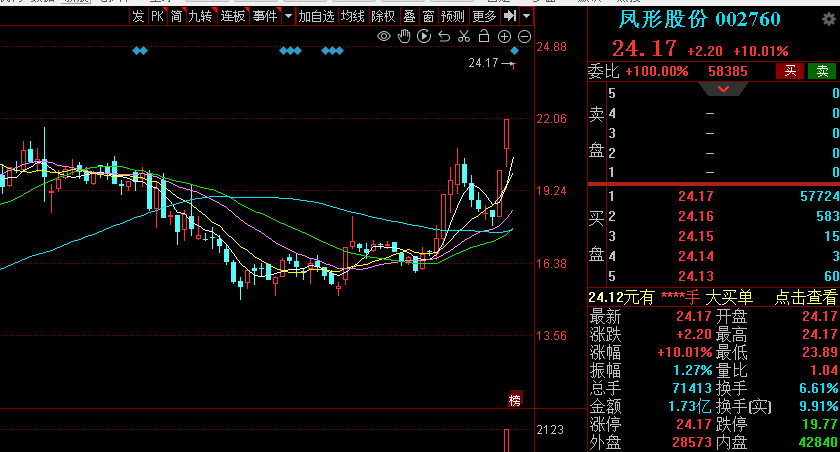Click the 窗 window button
Image resolution: width=840 pixels, height=452 pixels.
click(x=428, y=16)
